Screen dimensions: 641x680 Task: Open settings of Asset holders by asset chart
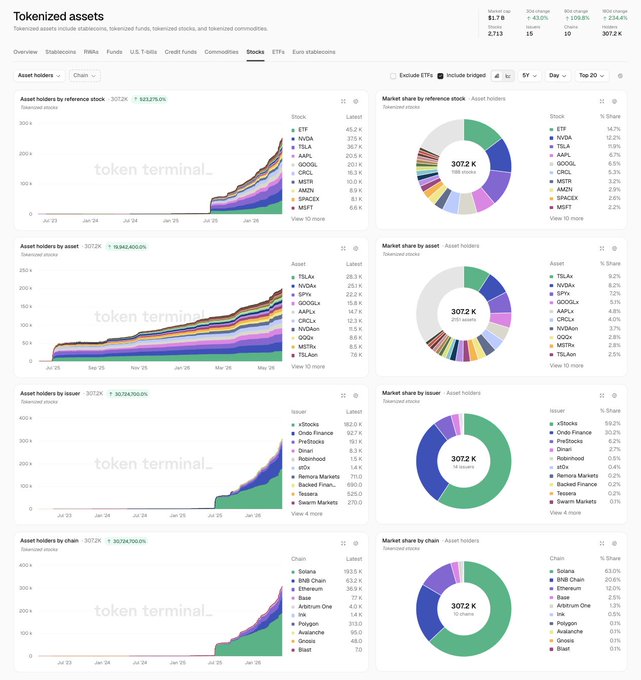[356, 248]
